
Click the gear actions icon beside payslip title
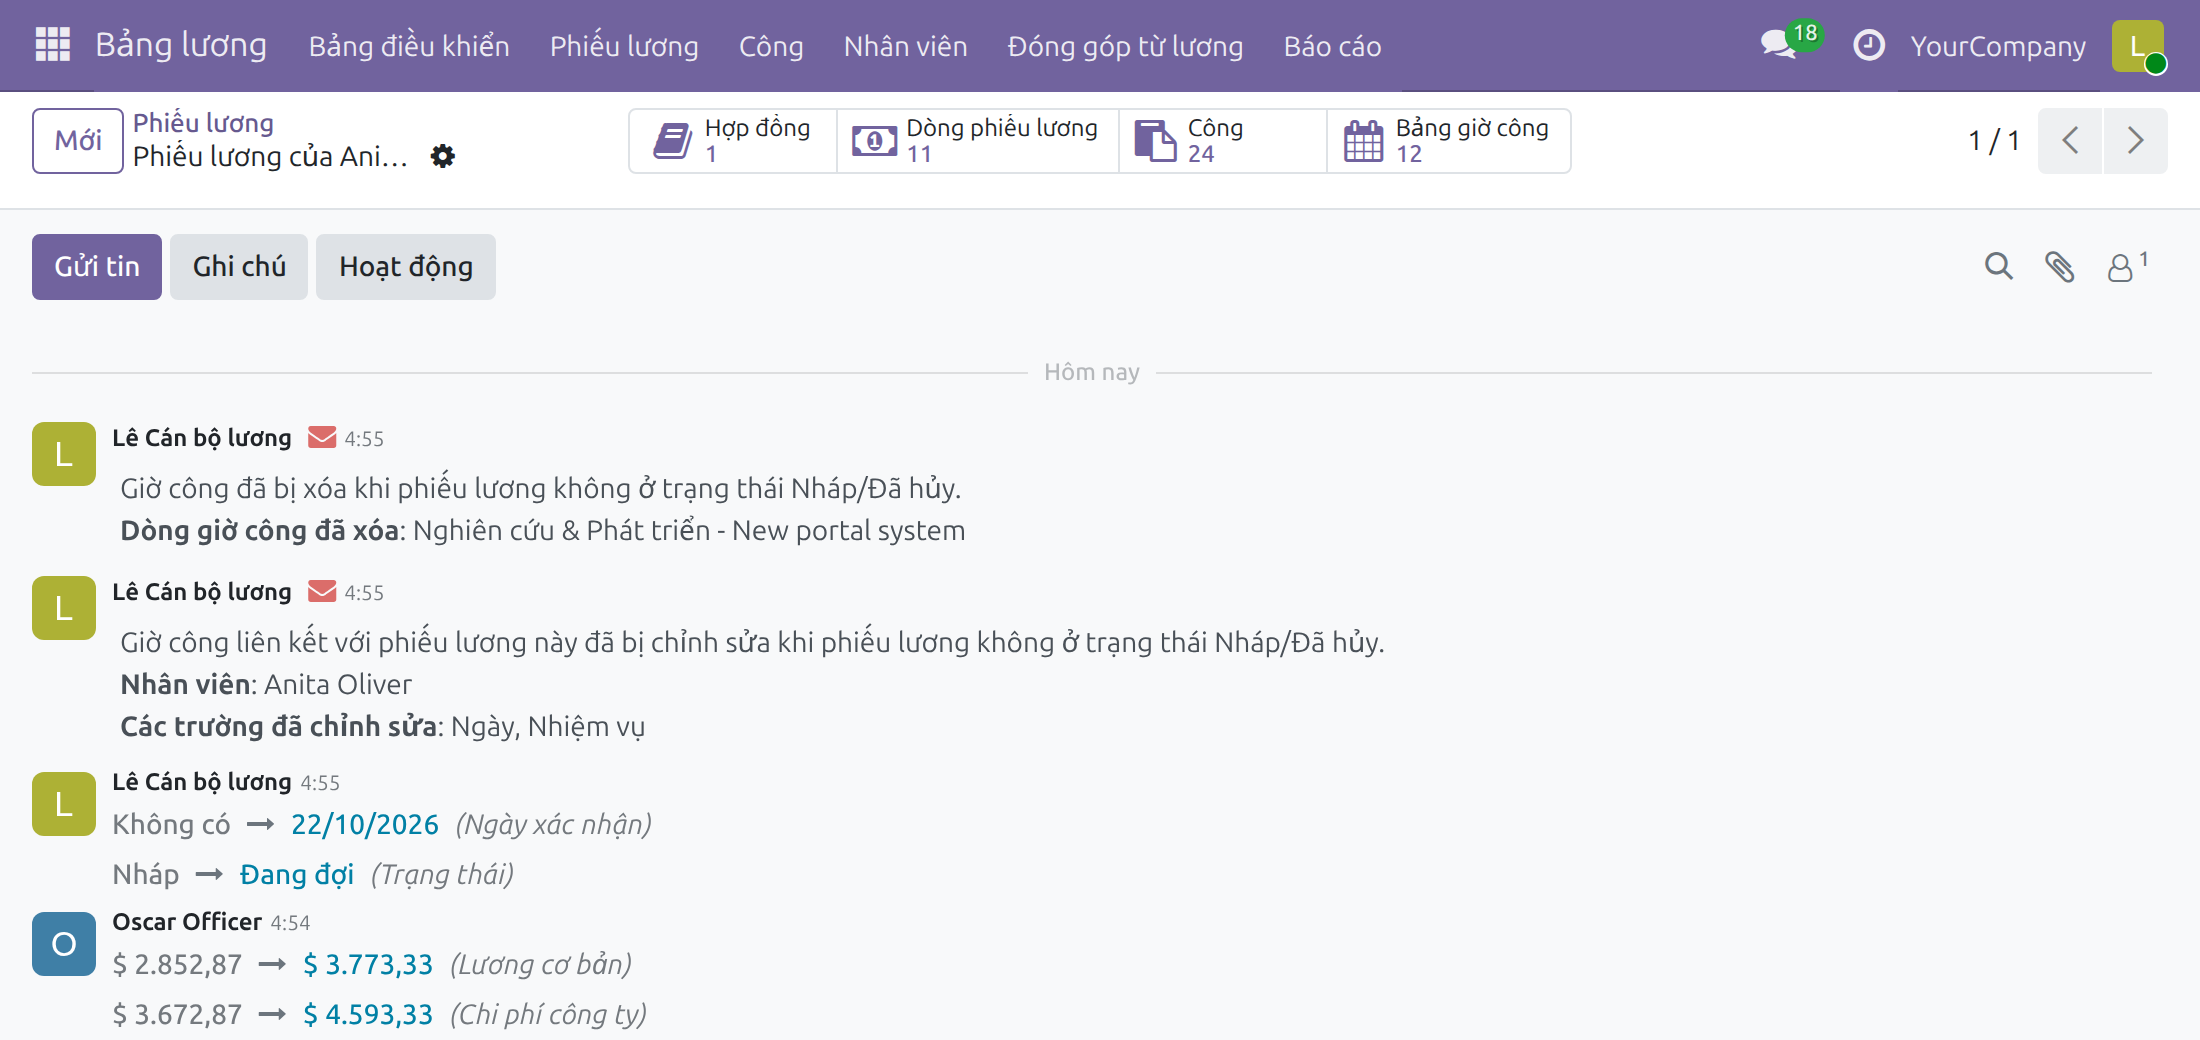[x=442, y=156]
